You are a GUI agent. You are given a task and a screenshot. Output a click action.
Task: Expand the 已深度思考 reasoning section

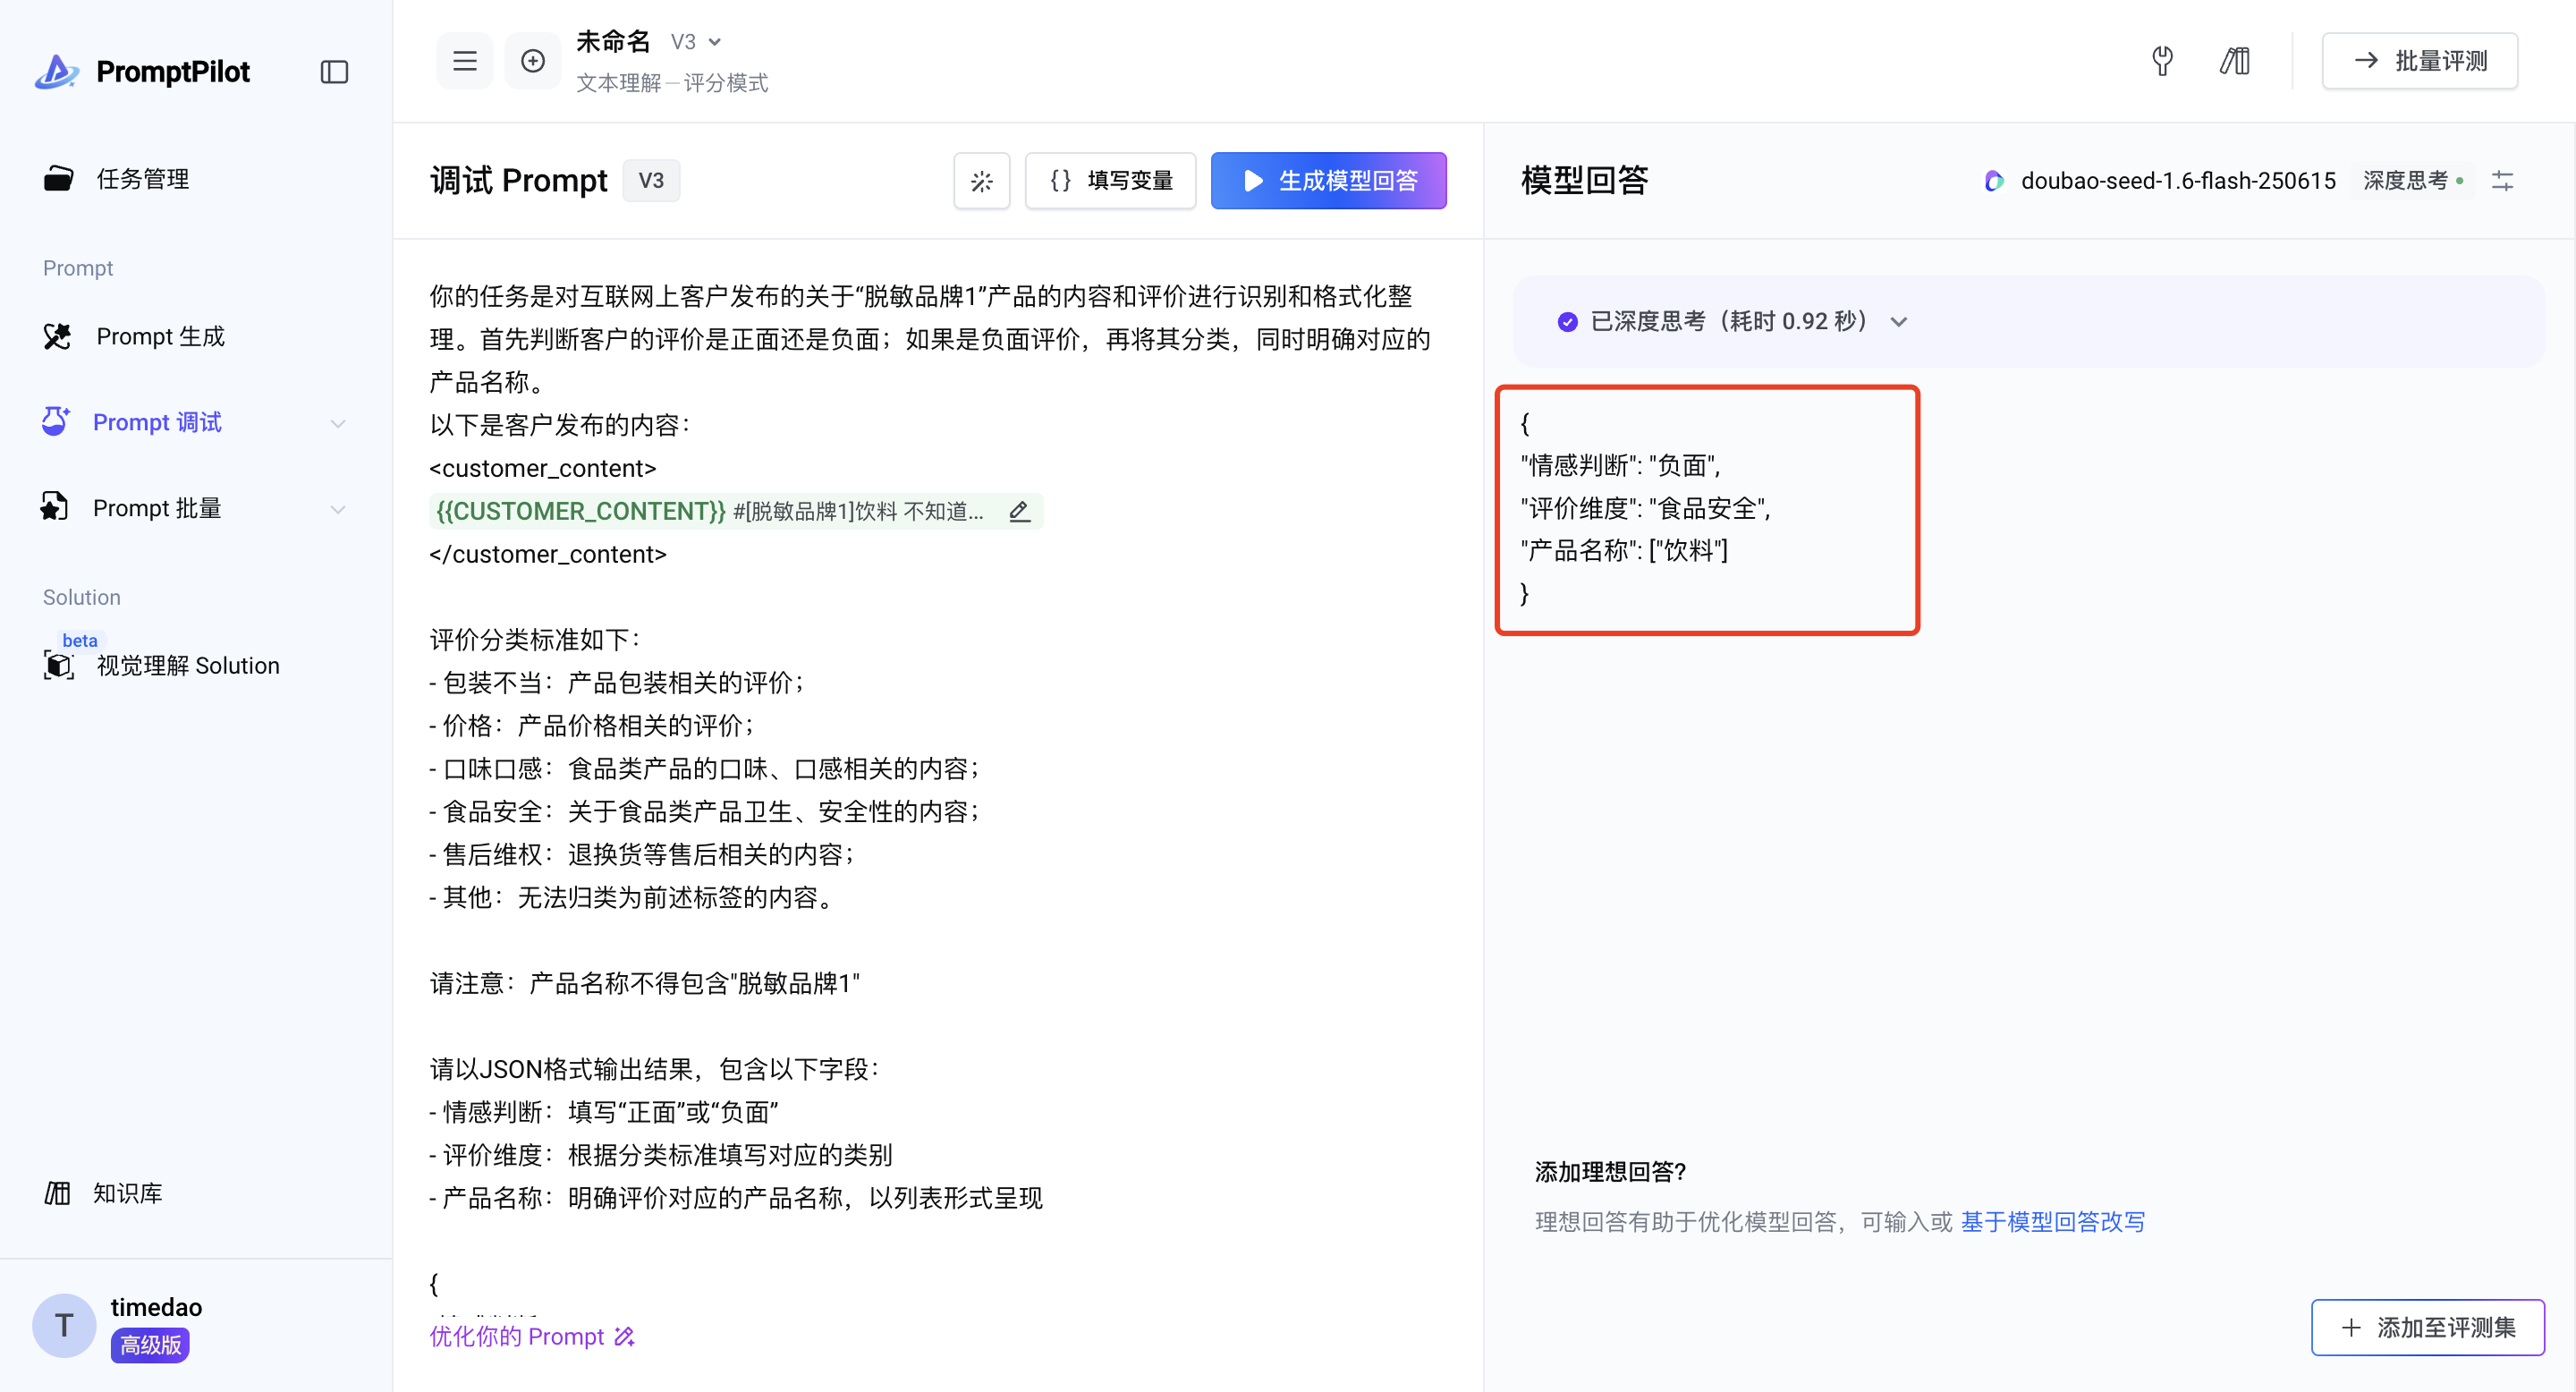coord(1898,321)
